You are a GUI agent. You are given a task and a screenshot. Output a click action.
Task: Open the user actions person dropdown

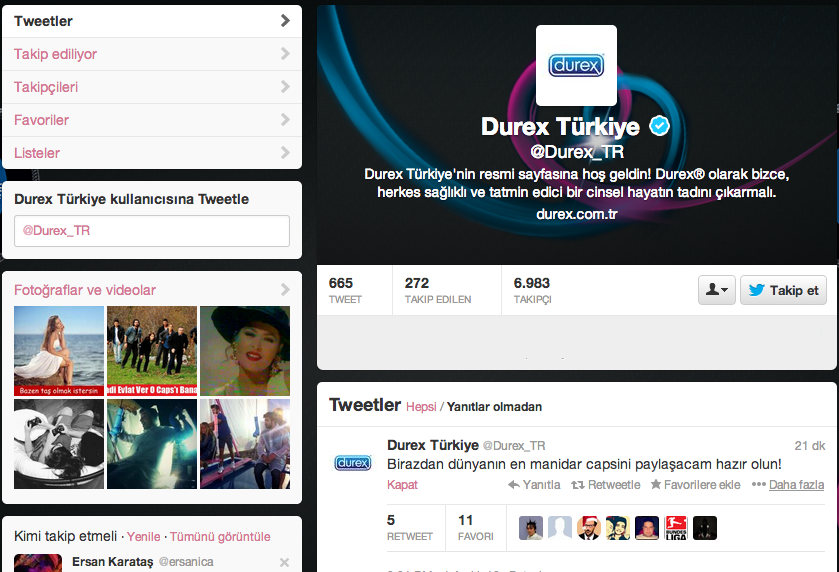(716, 290)
